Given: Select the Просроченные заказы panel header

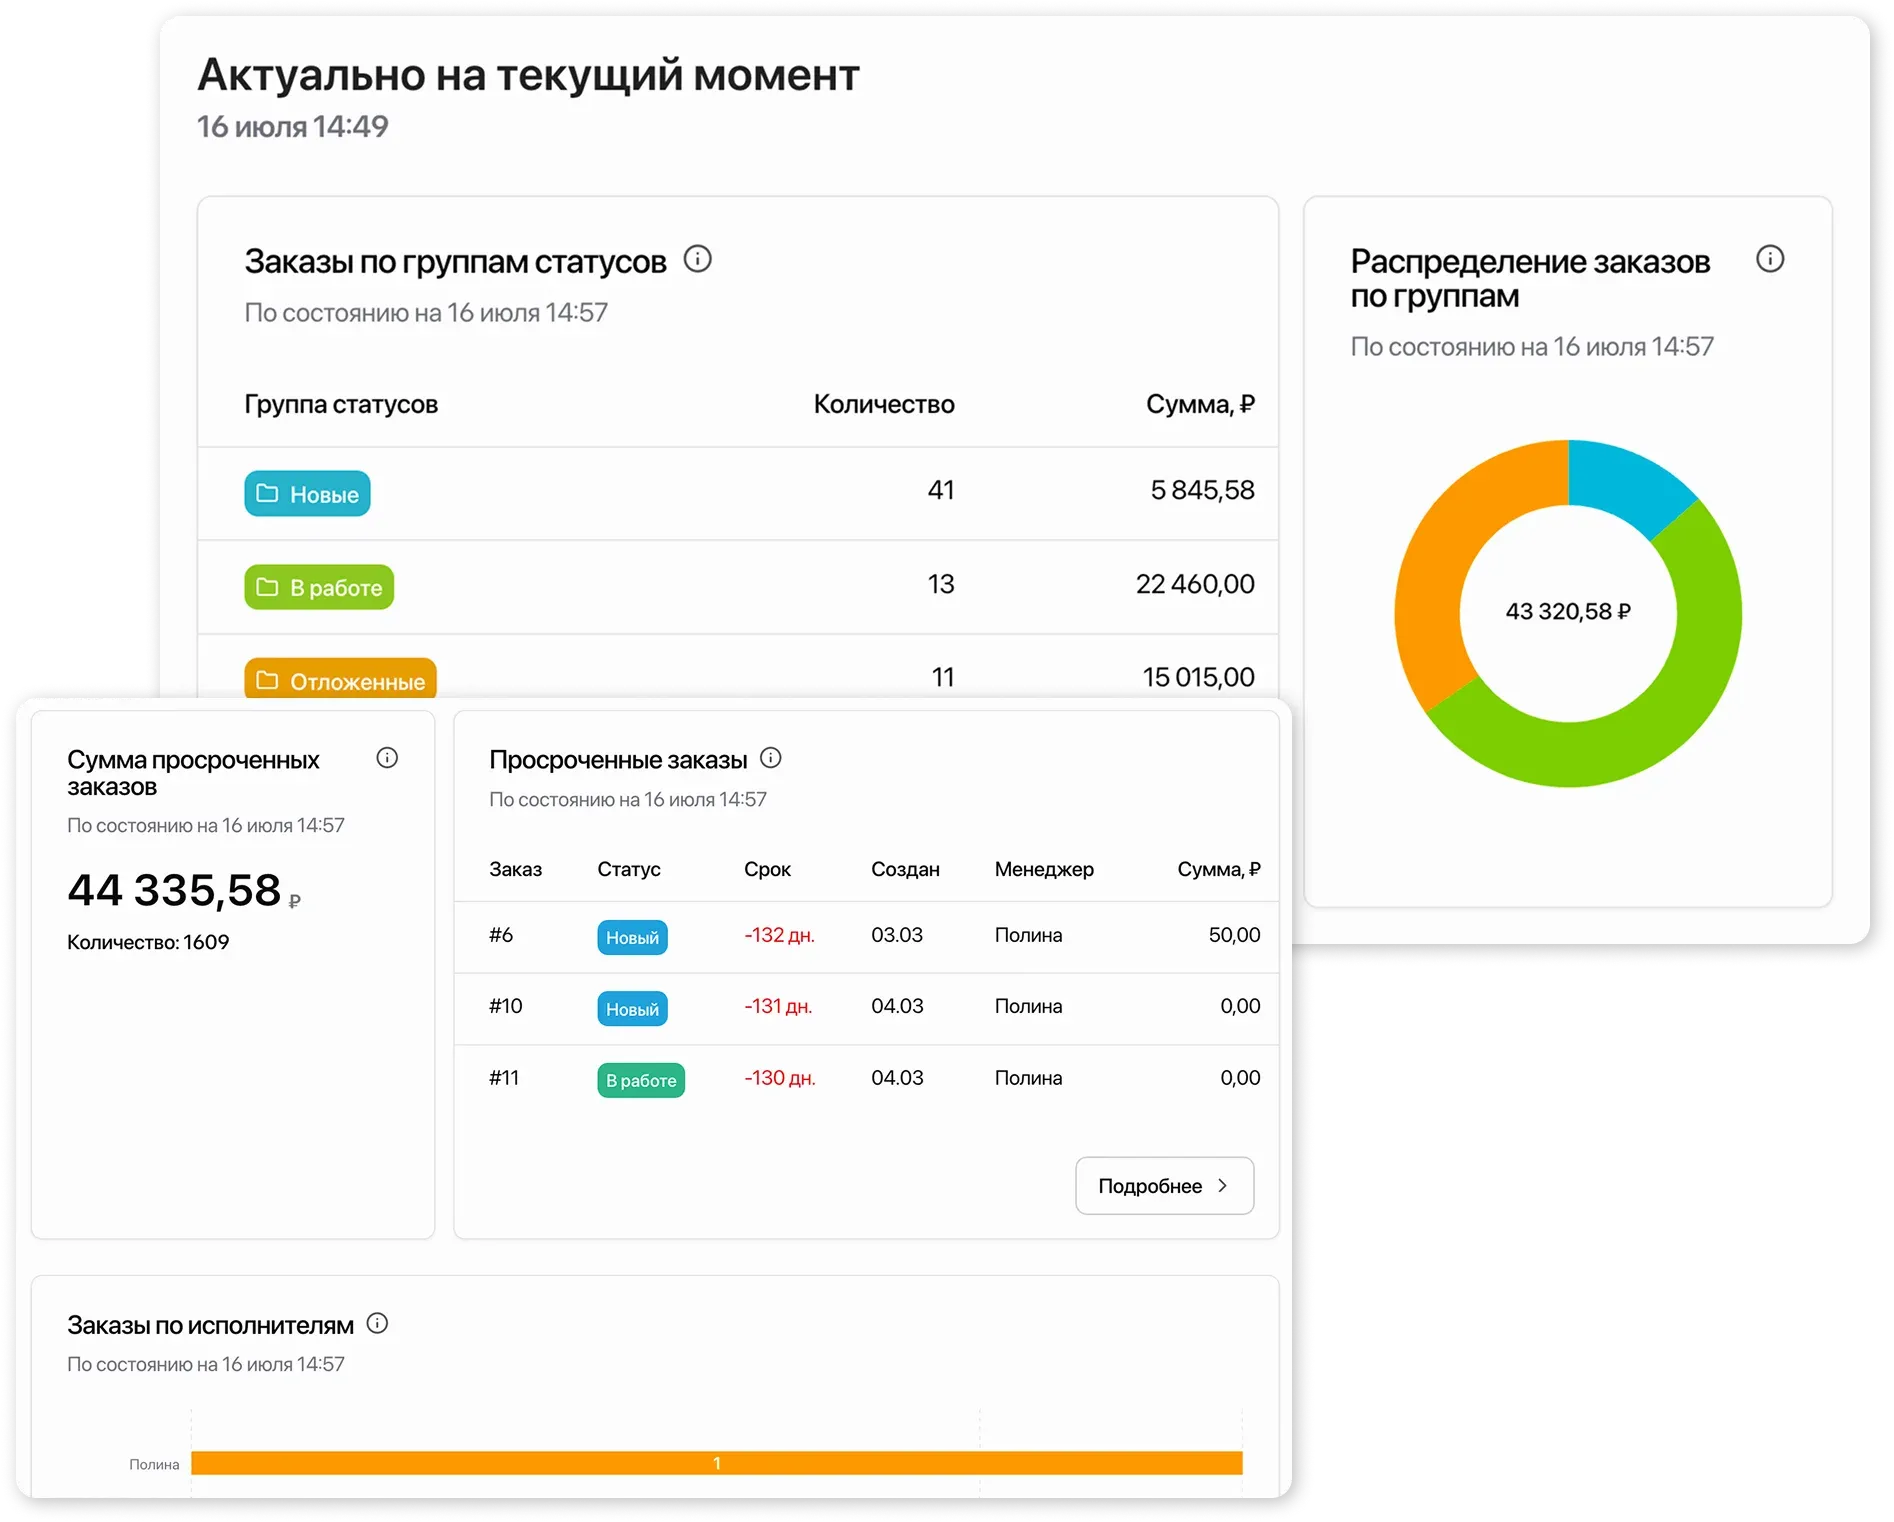Looking at the screenshot, I should 617,758.
